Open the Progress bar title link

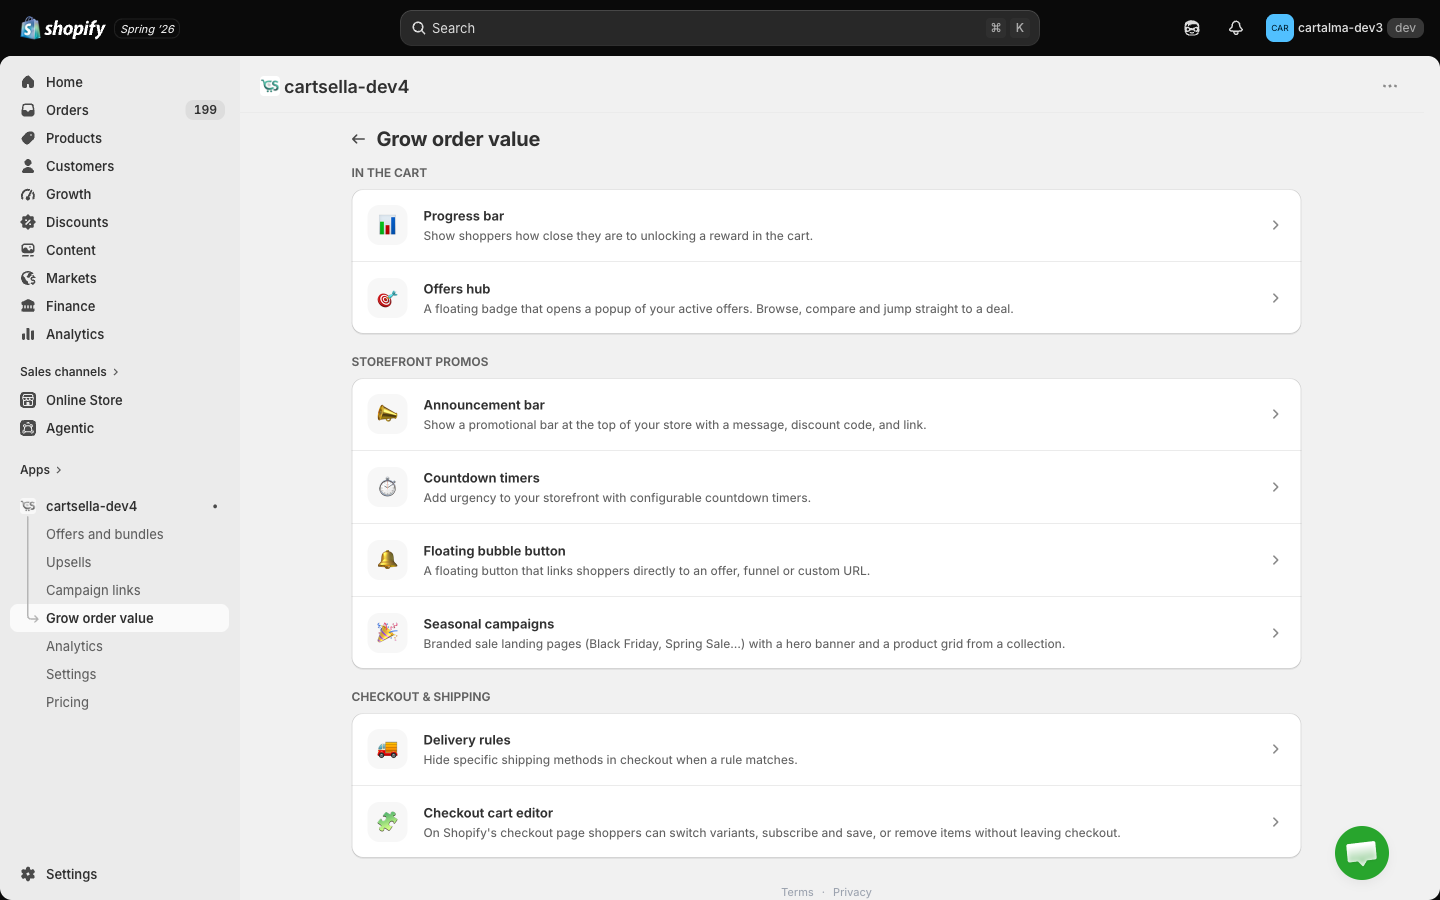point(463,216)
